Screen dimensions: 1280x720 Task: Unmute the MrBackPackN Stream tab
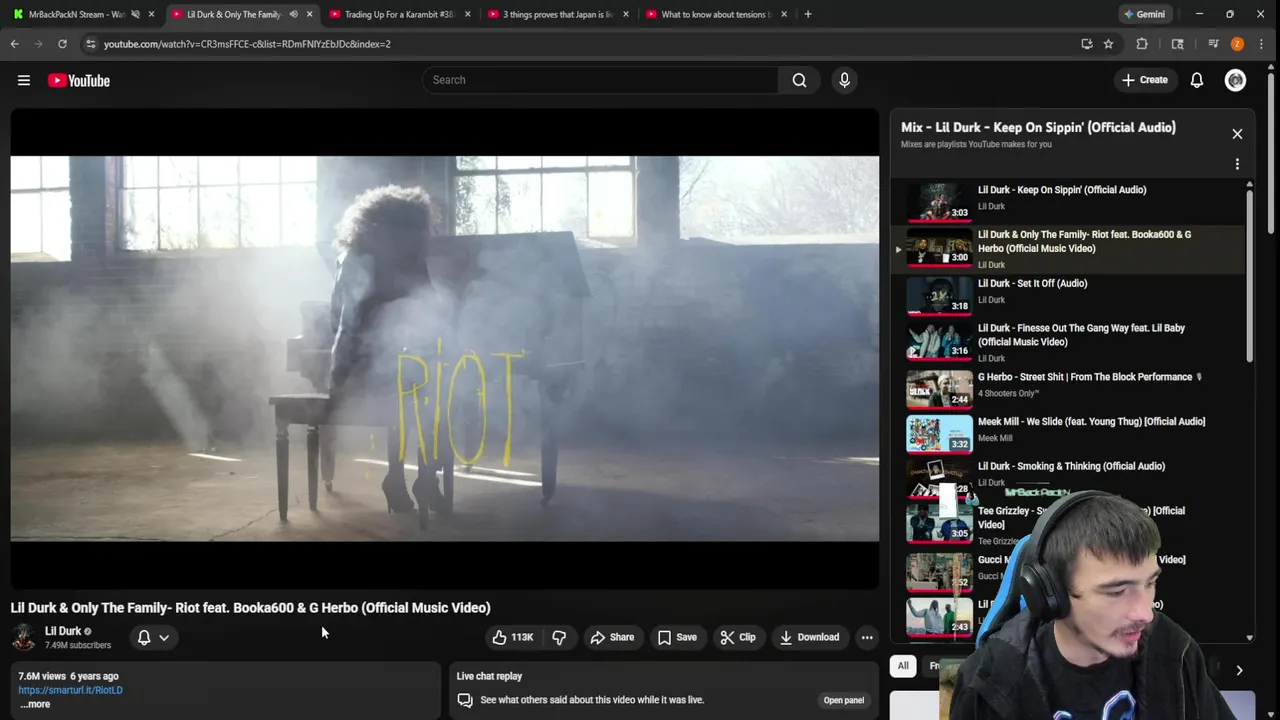(135, 14)
